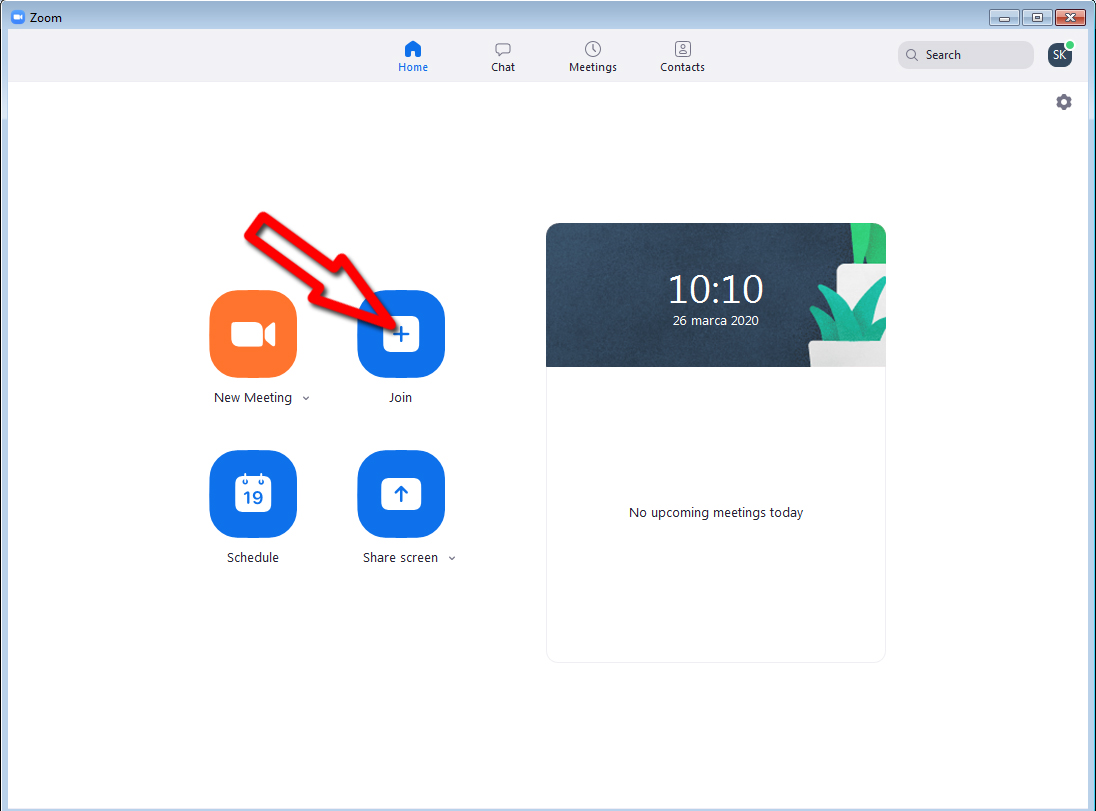The width and height of the screenshot is (1096, 811).
Task: Open the Schedule calendar icon
Action: (253, 494)
